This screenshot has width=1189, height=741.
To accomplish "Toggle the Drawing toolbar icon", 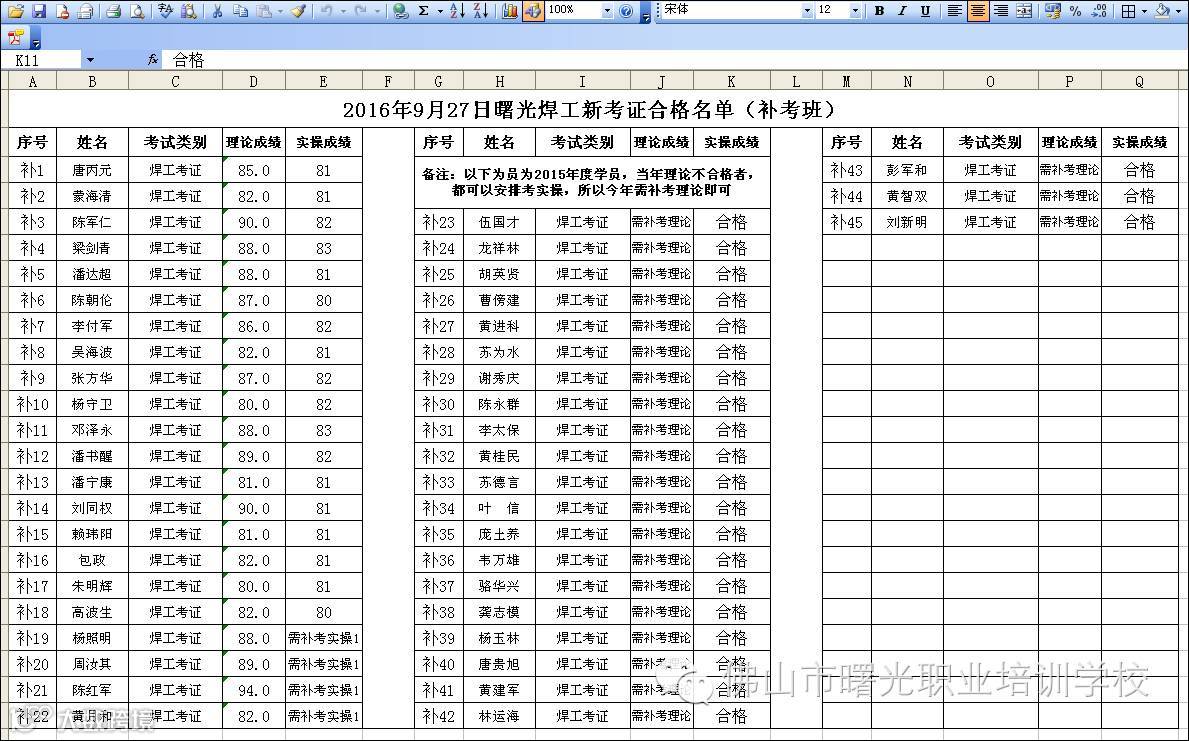I will [x=533, y=11].
